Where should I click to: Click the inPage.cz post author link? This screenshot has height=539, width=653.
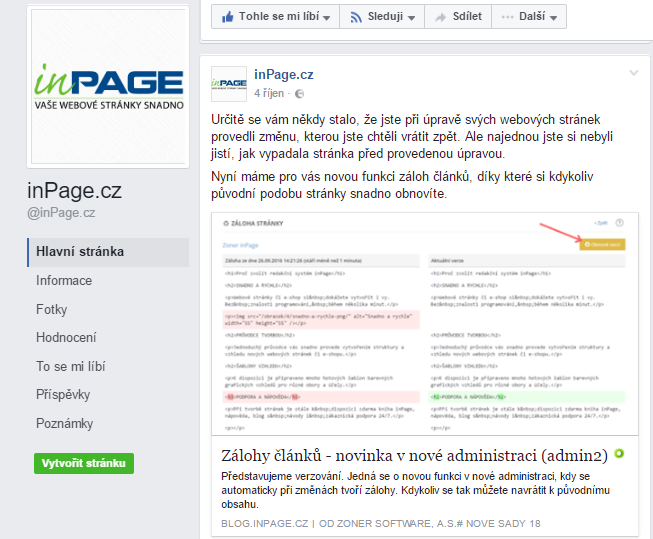[x=284, y=74]
